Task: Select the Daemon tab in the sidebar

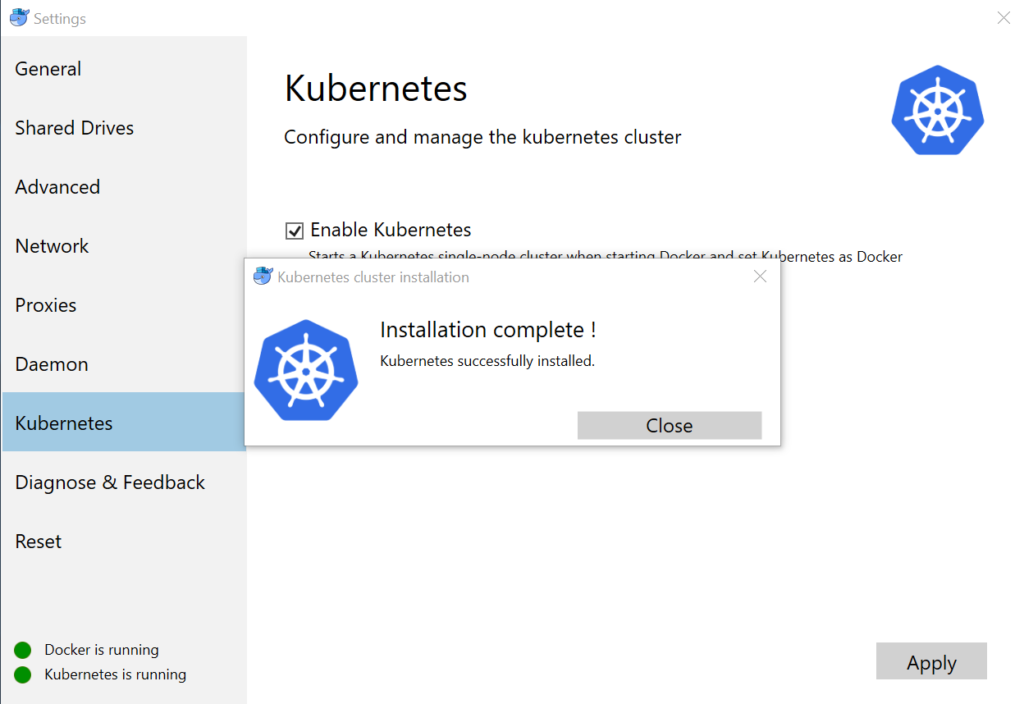Action: pos(51,364)
